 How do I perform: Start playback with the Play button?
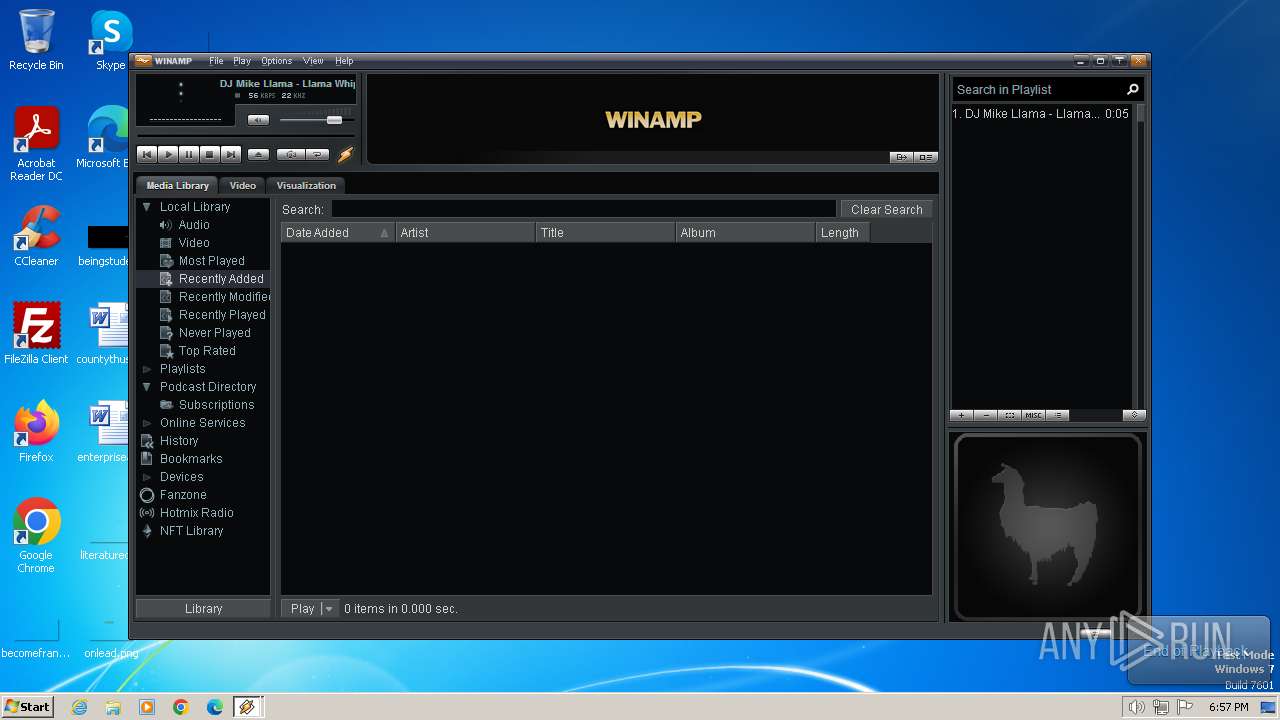[168, 154]
